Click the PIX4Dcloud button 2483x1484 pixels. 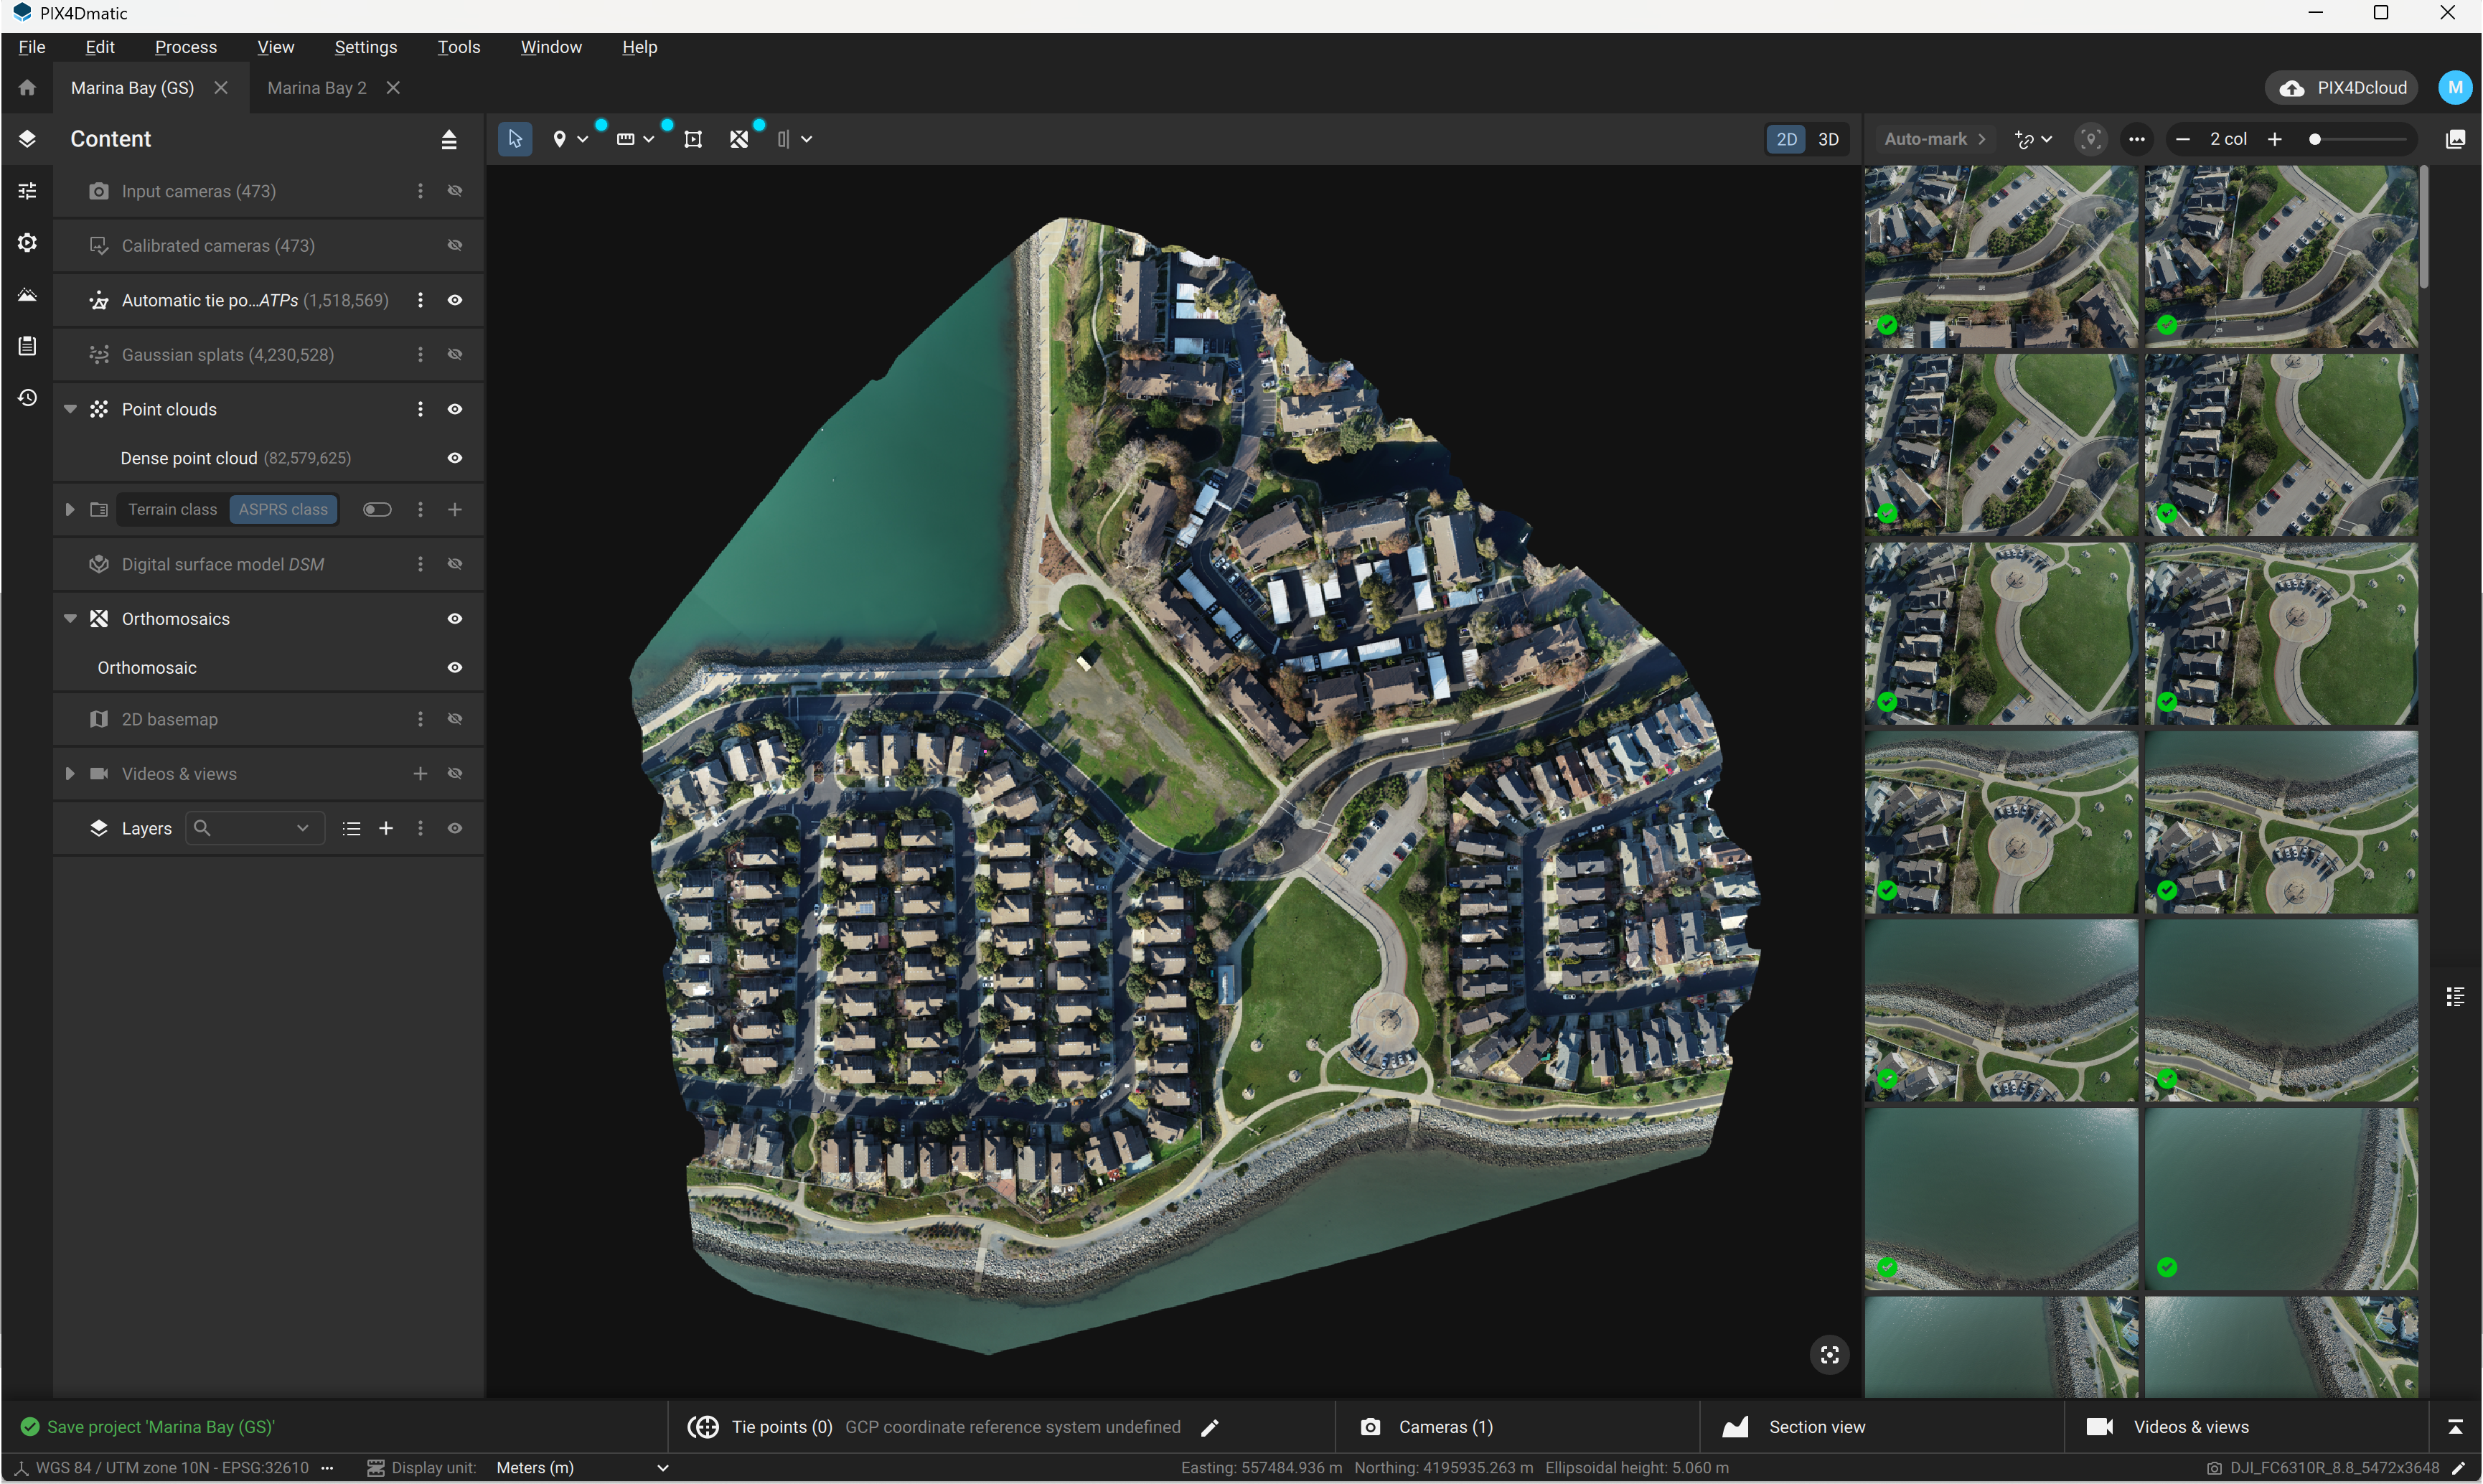click(2343, 88)
